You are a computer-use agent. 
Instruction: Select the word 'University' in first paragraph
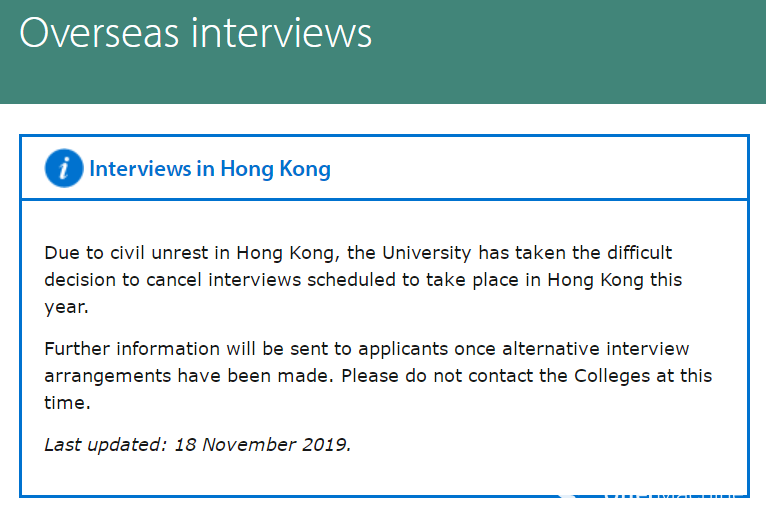click(x=426, y=254)
